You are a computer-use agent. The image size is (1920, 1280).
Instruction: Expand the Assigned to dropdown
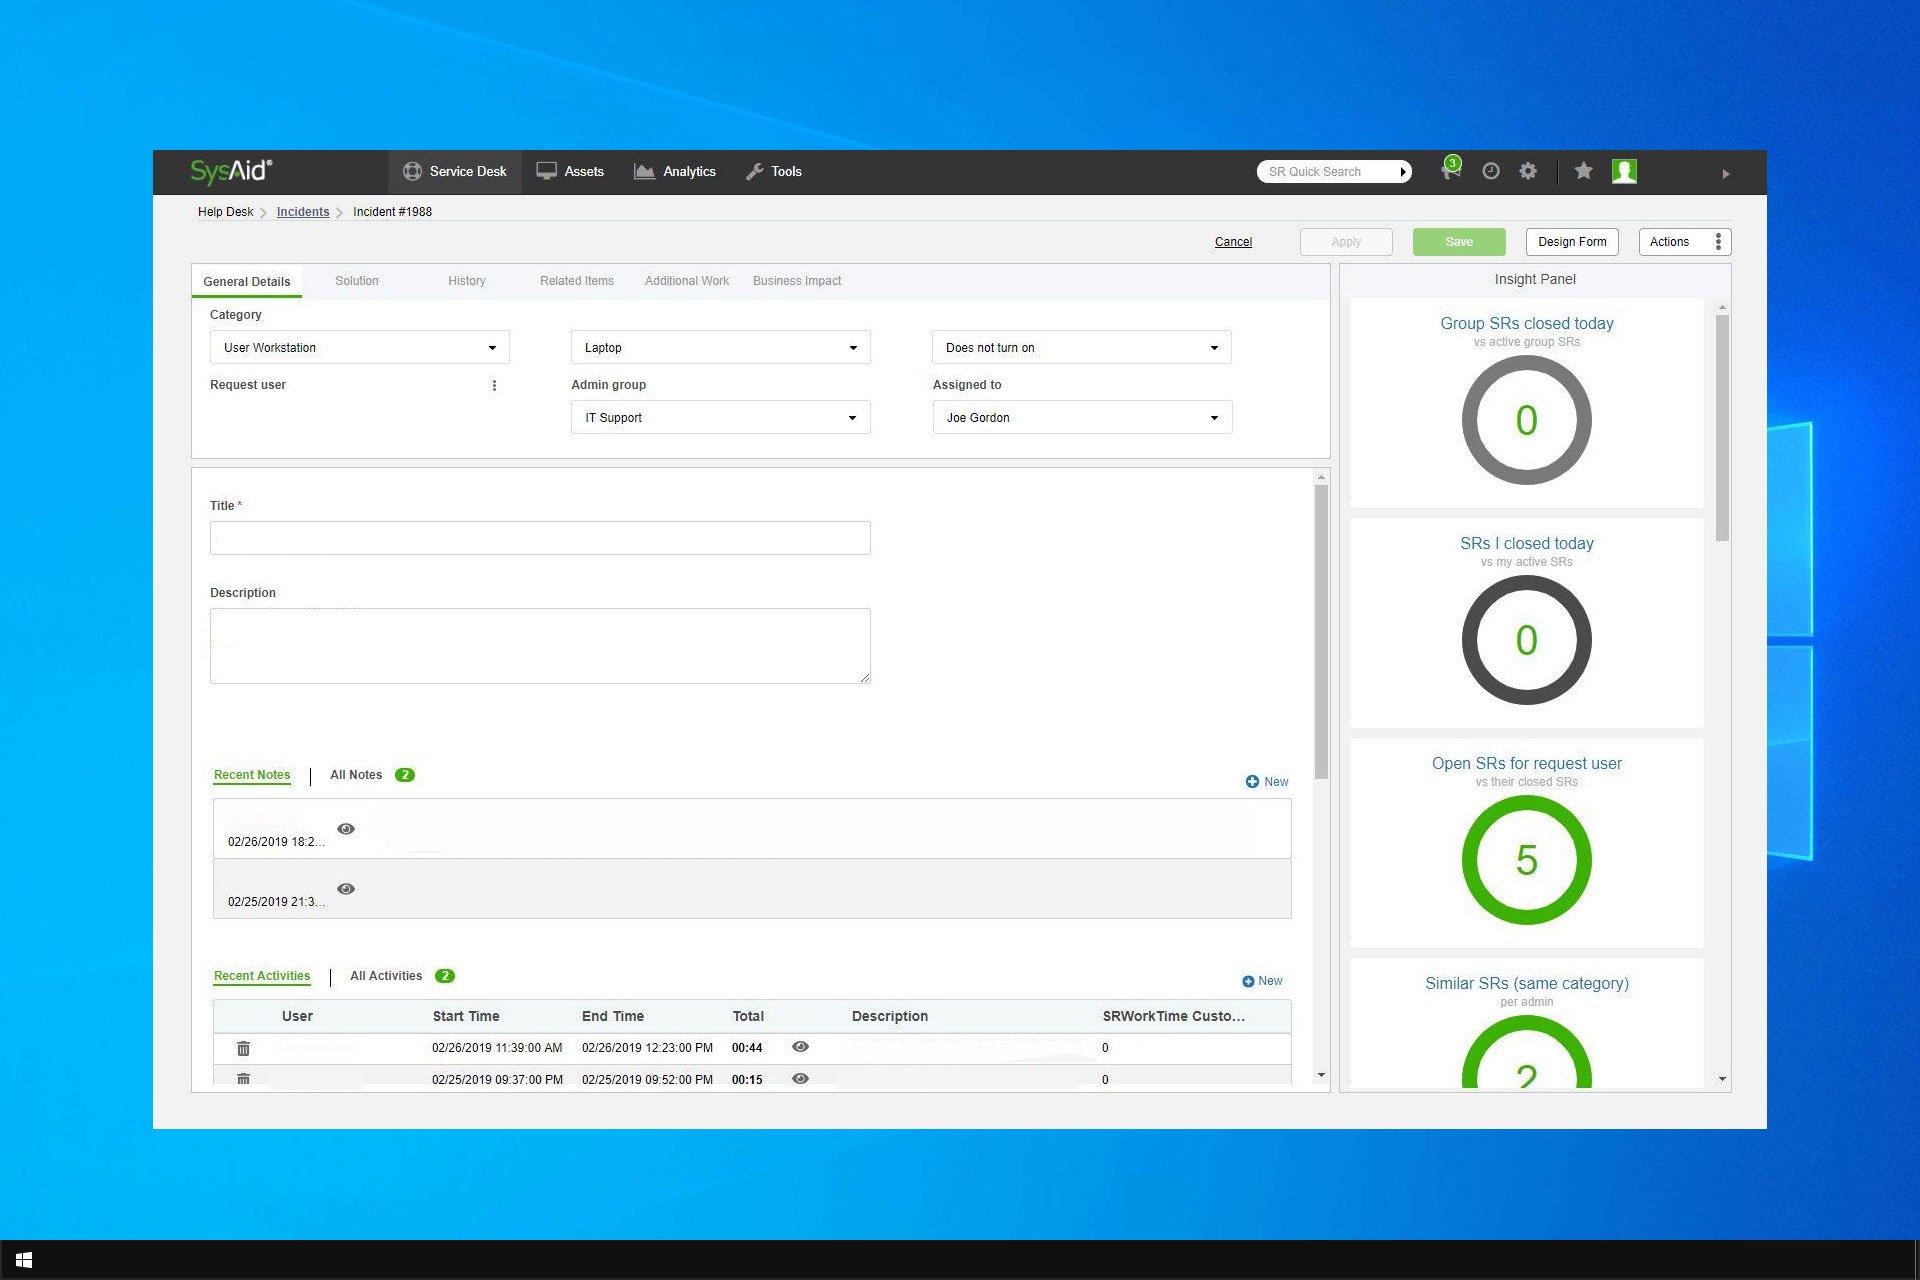(1213, 417)
